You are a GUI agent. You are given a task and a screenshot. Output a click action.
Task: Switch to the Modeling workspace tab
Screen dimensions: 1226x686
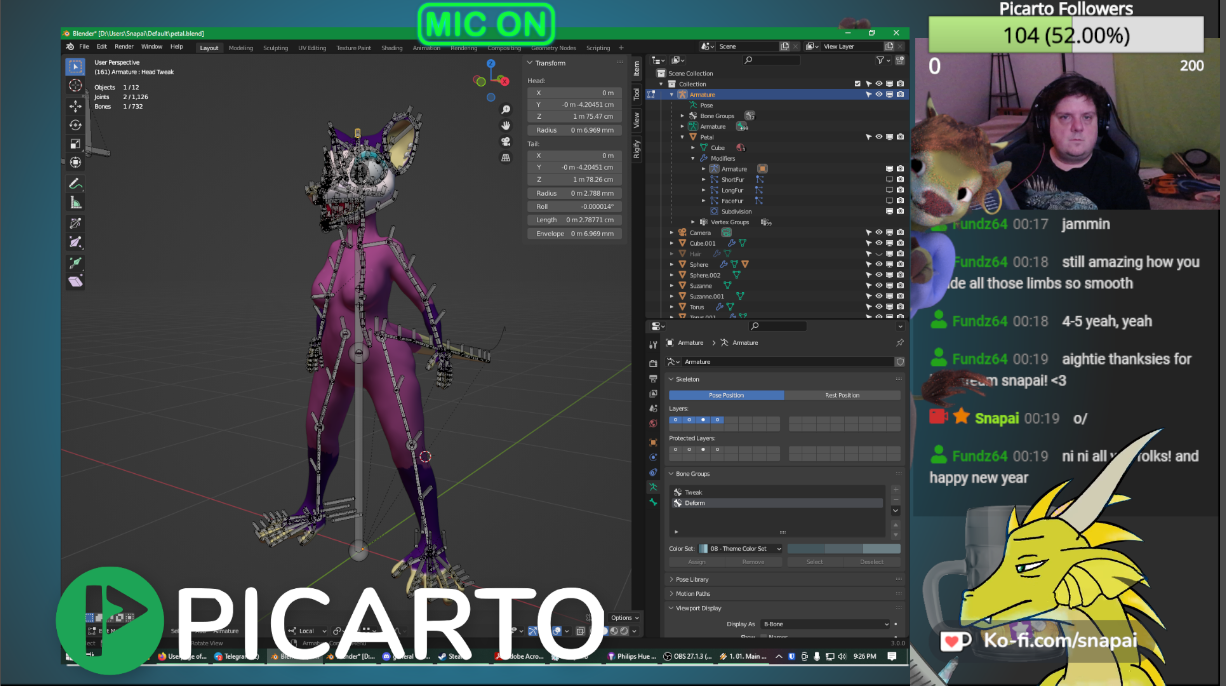(241, 47)
